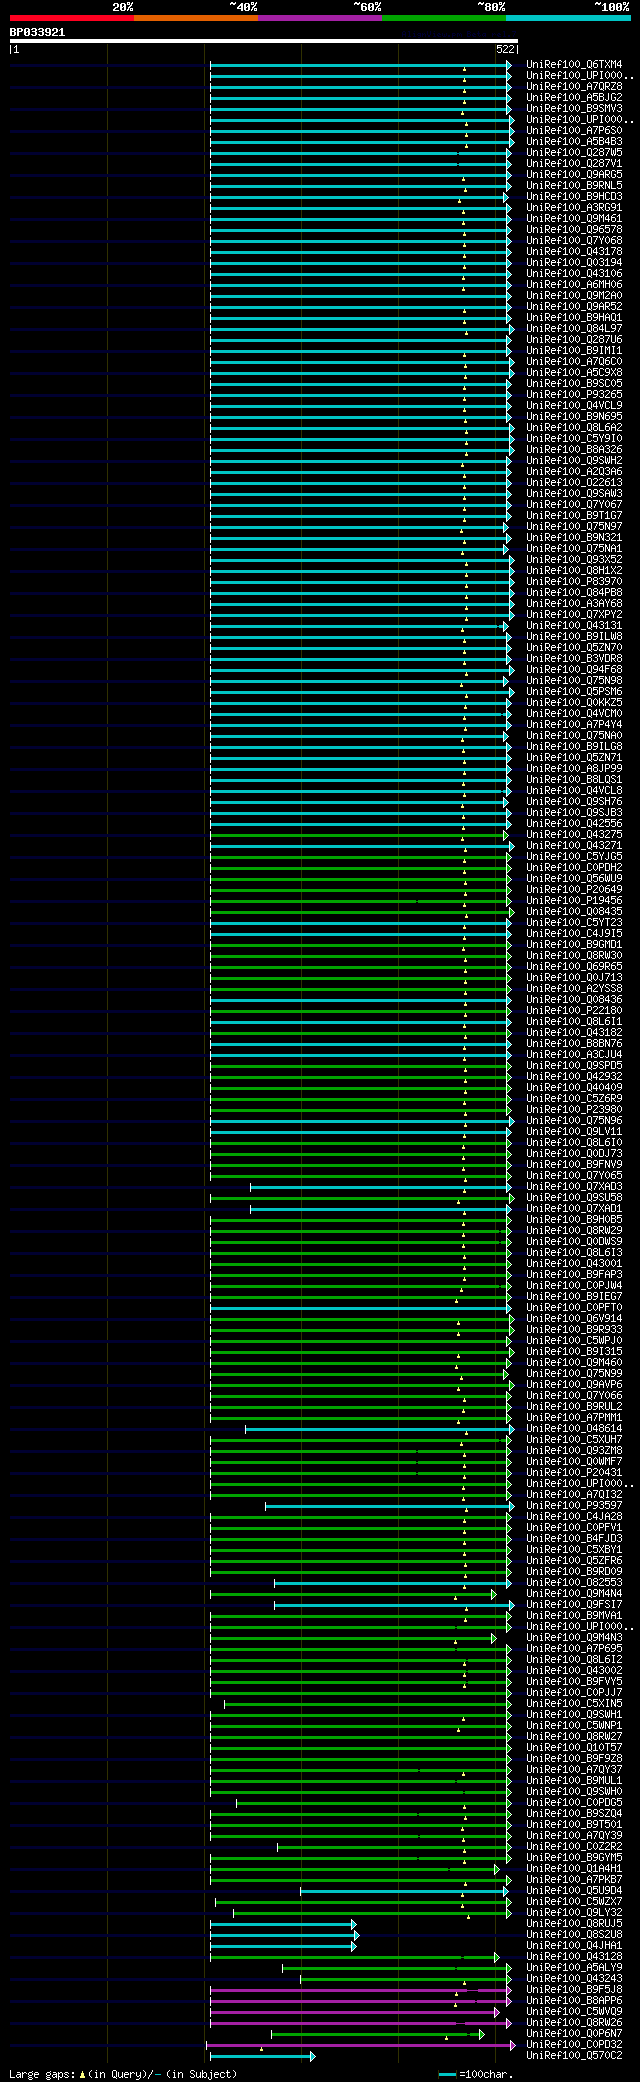Select the UniRef100_P93265 label
The height and width of the screenshot is (2082, 640).
coord(574,395)
